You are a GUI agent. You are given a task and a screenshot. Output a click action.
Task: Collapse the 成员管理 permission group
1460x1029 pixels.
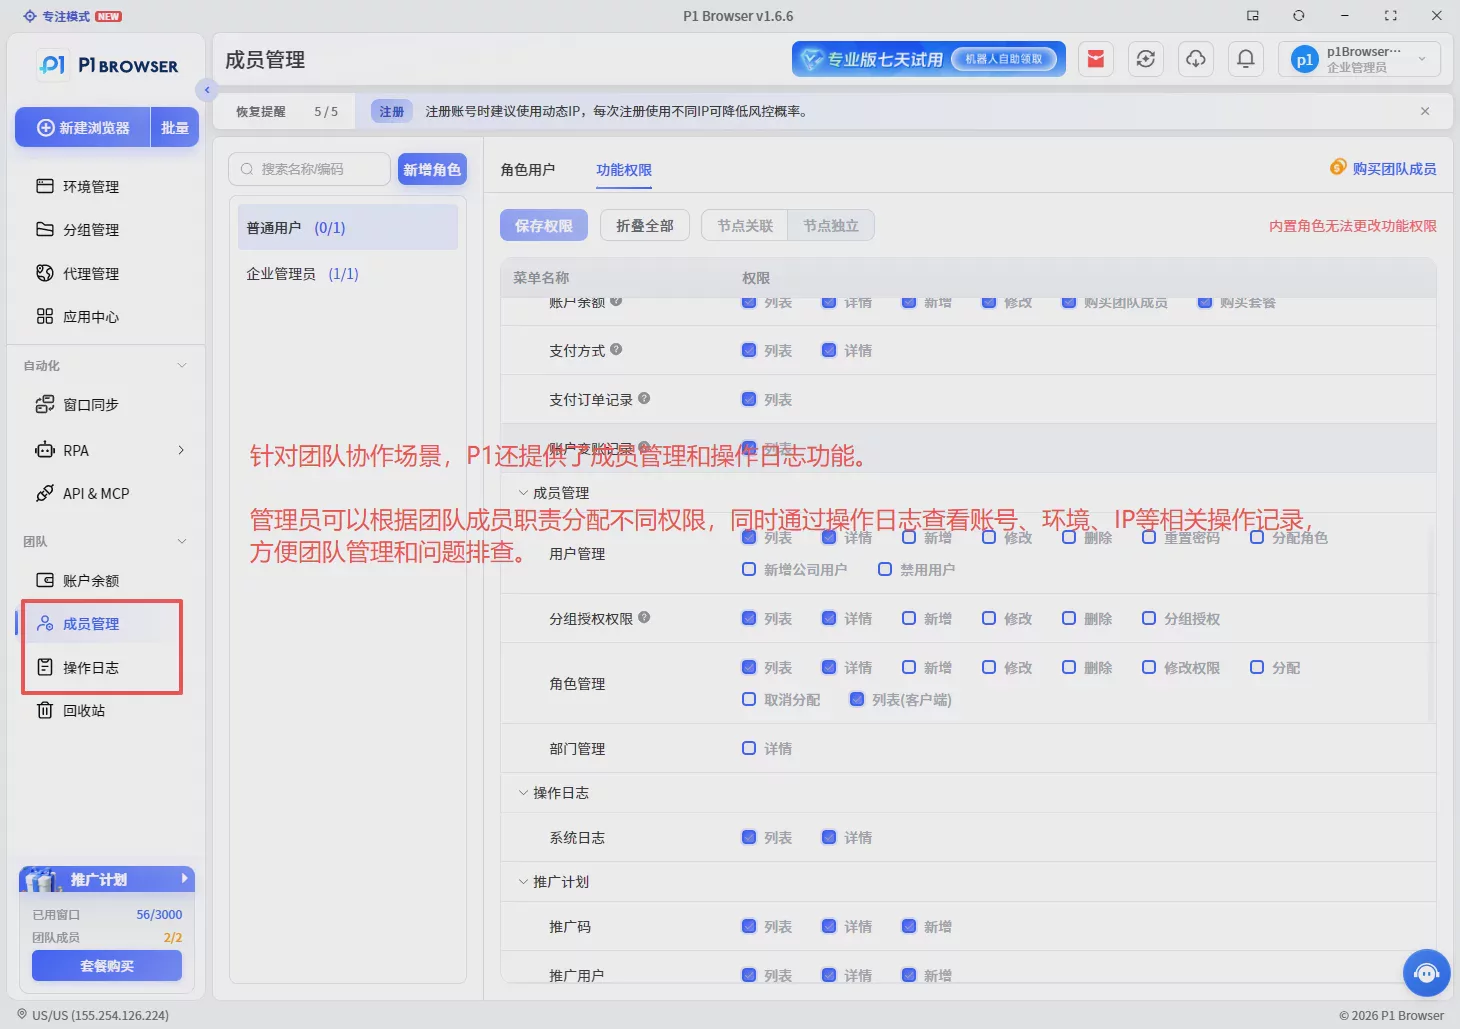point(523,492)
